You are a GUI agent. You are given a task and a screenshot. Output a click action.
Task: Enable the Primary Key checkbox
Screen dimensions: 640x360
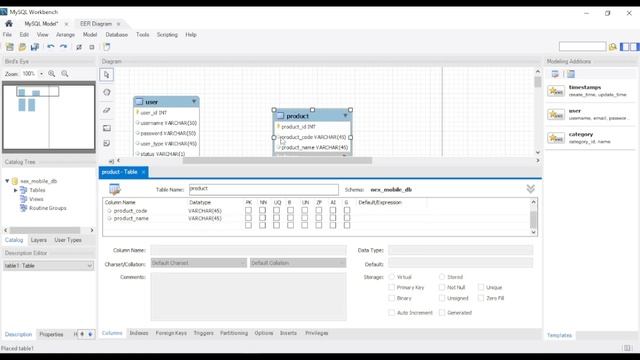coord(392,287)
